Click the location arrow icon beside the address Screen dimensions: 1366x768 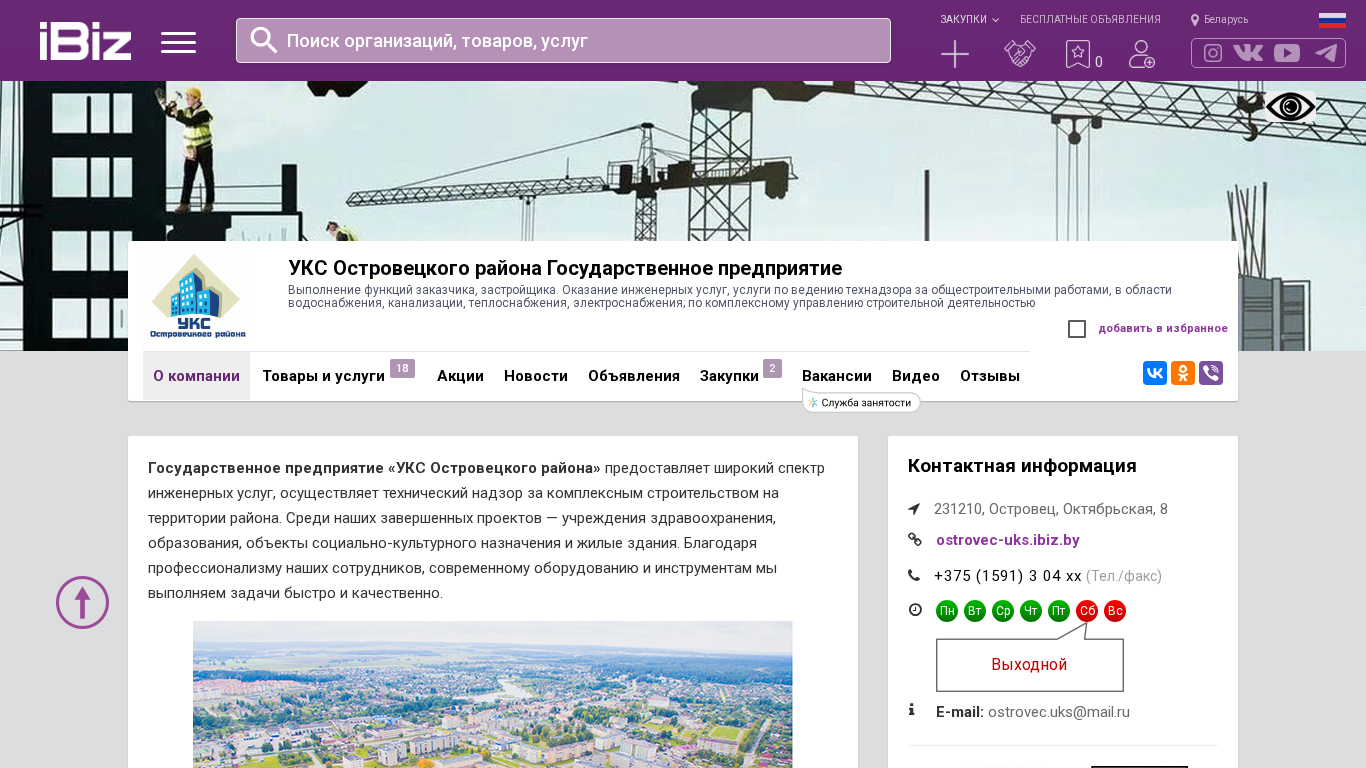914,509
